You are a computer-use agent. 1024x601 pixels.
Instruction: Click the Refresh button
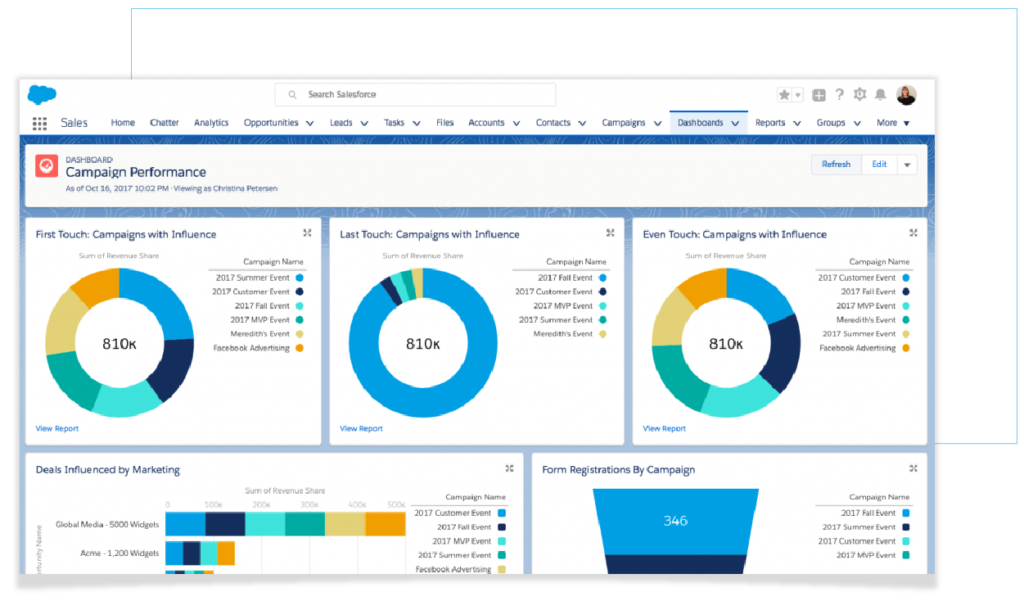click(836, 165)
